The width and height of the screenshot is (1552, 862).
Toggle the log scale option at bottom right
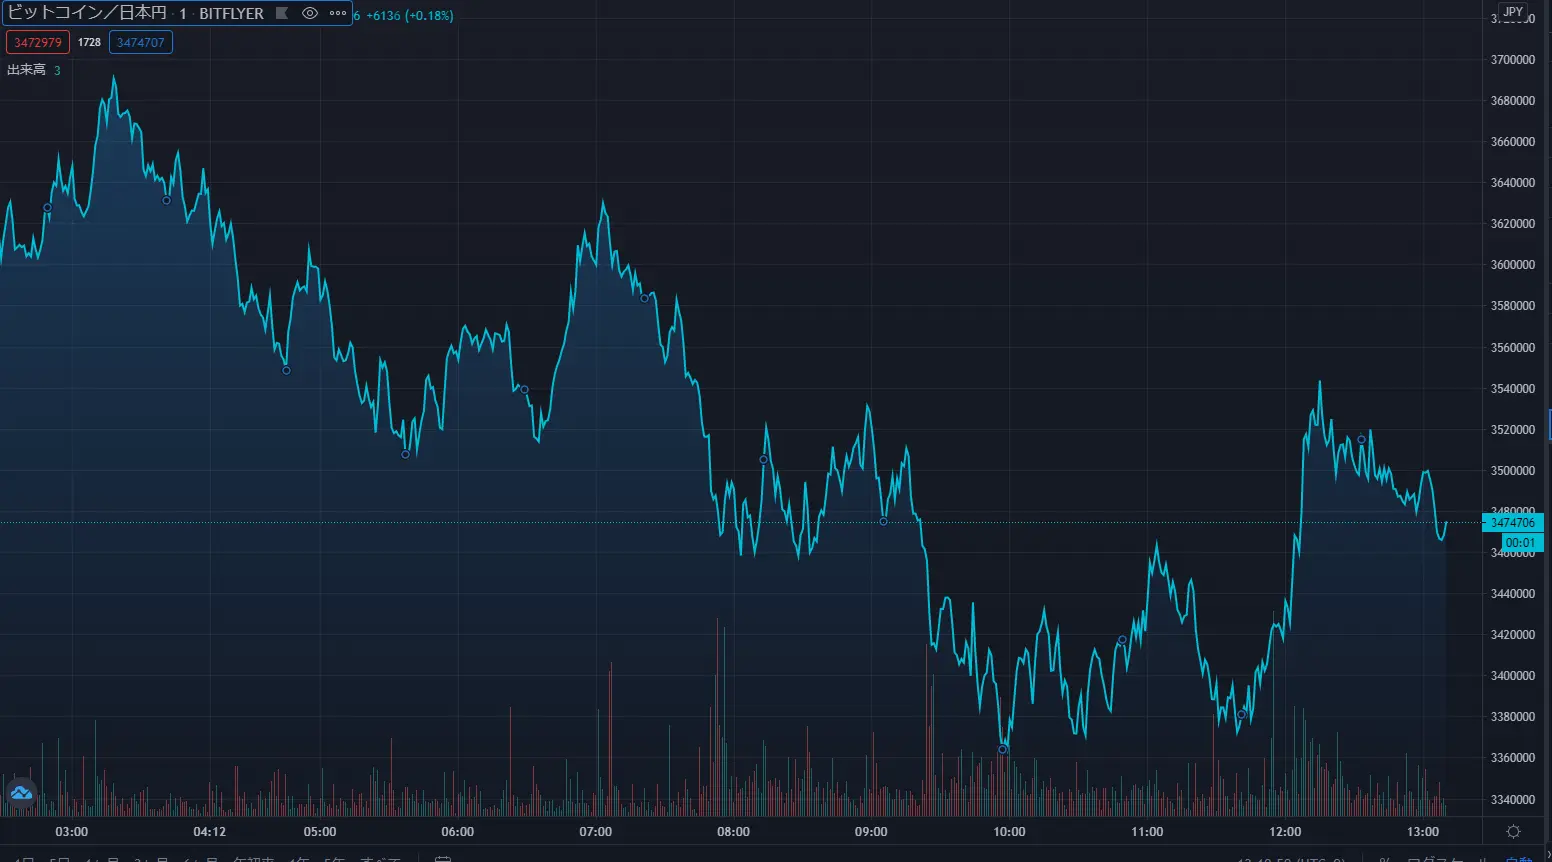[x=1435, y=859]
